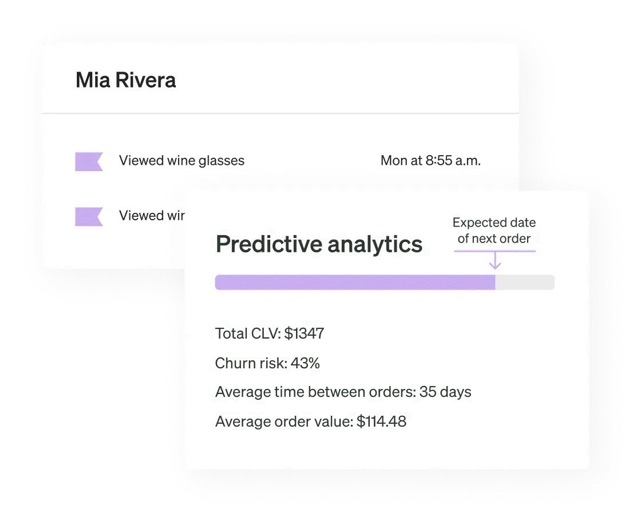This screenshot has width=640, height=520.
Task: Select the Expected date of next order label
Action: pyautogui.click(x=494, y=230)
